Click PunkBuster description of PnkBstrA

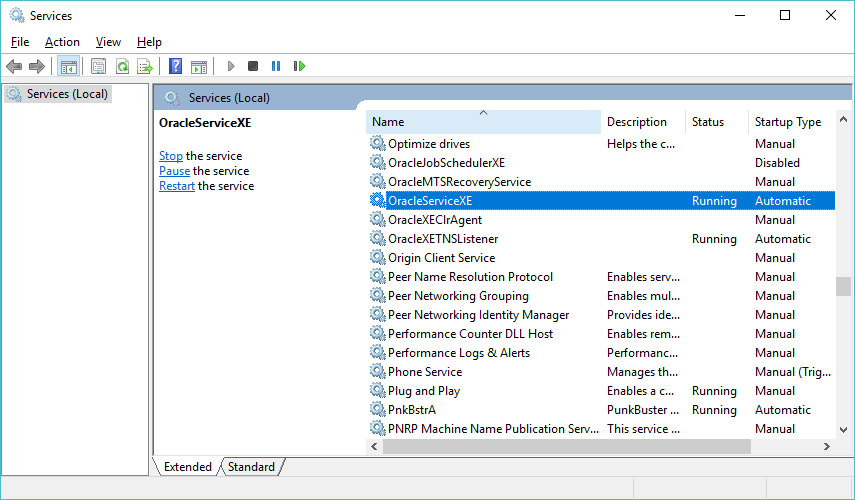(643, 410)
